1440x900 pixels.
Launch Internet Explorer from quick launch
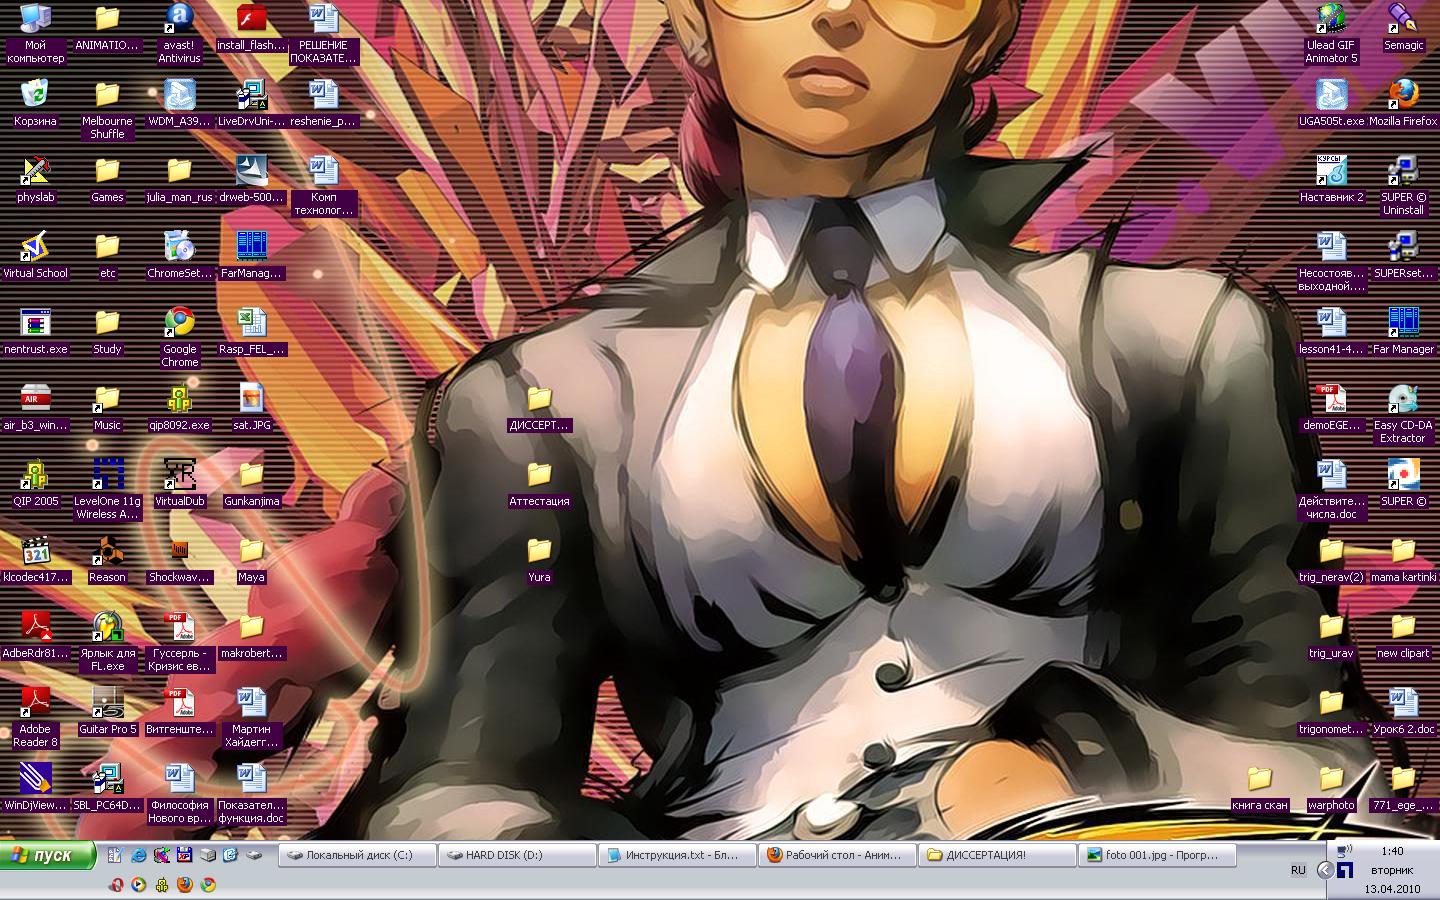(139, 855)
